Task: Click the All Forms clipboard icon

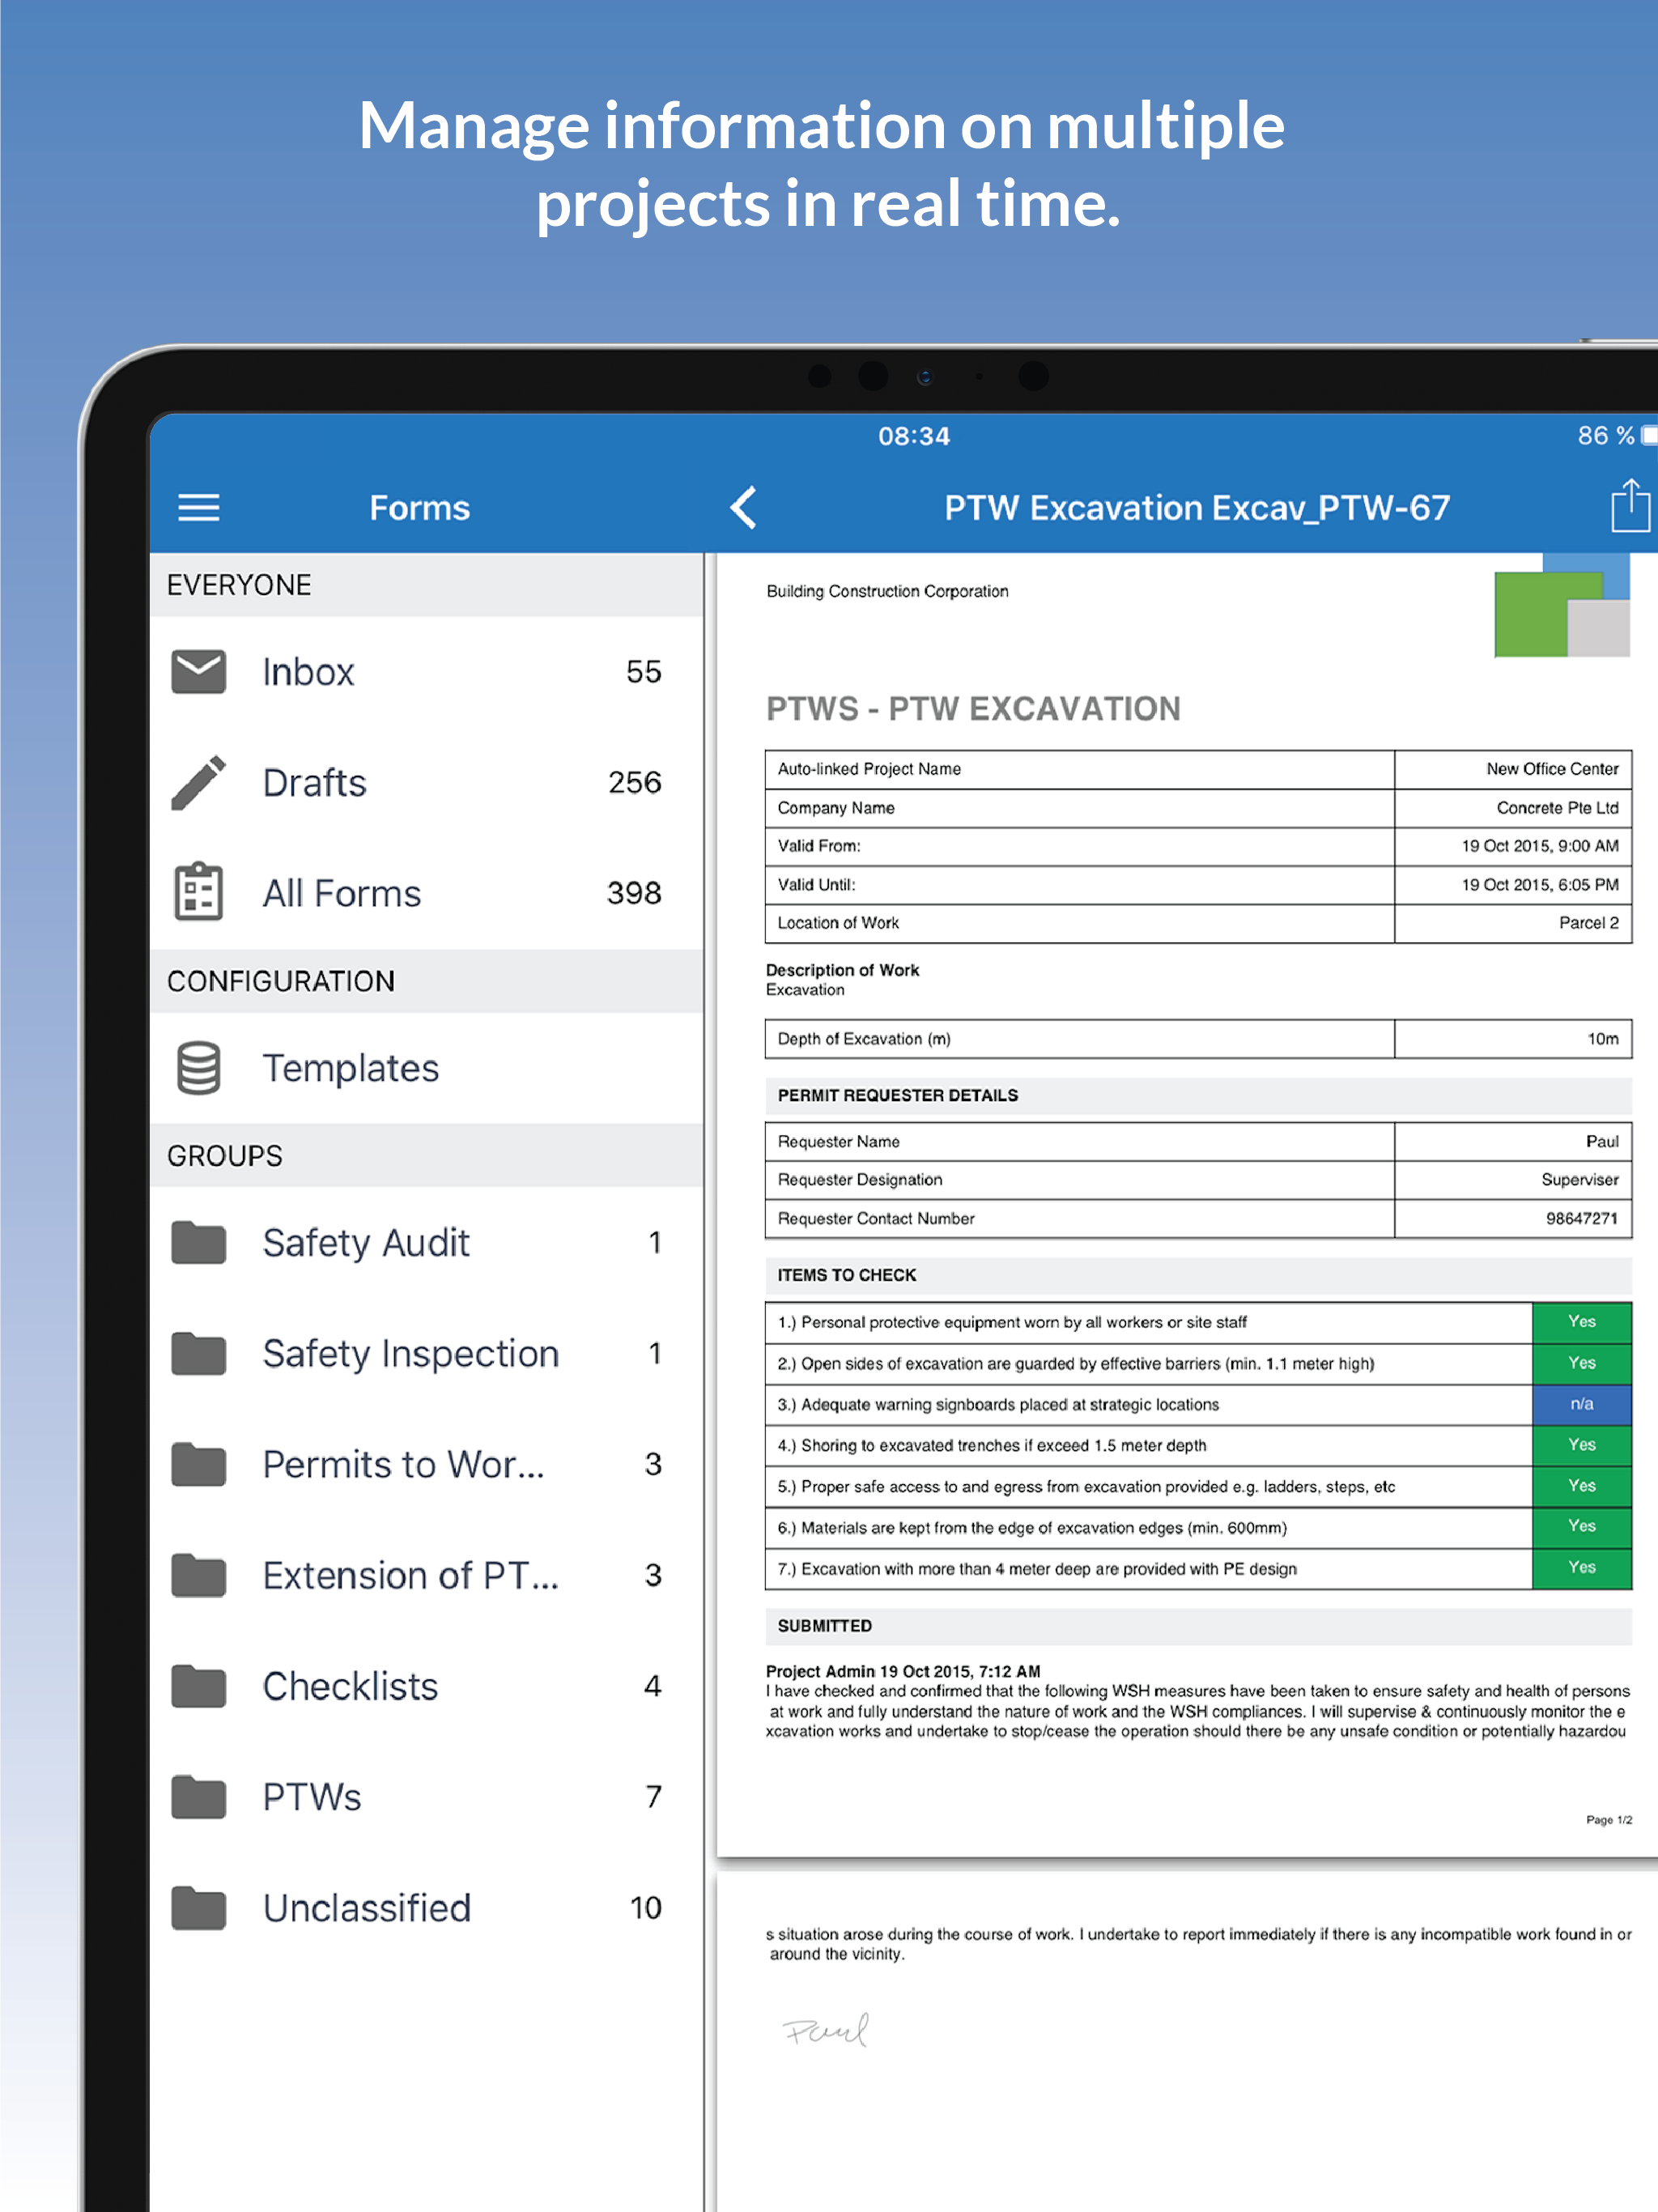Action: [x=198, y=892]
